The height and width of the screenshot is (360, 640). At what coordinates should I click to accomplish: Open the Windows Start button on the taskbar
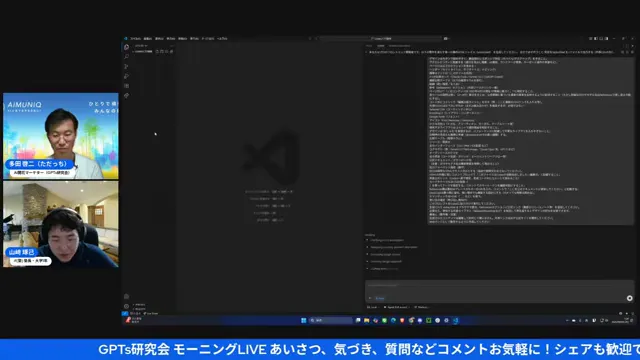click(304, 320)
